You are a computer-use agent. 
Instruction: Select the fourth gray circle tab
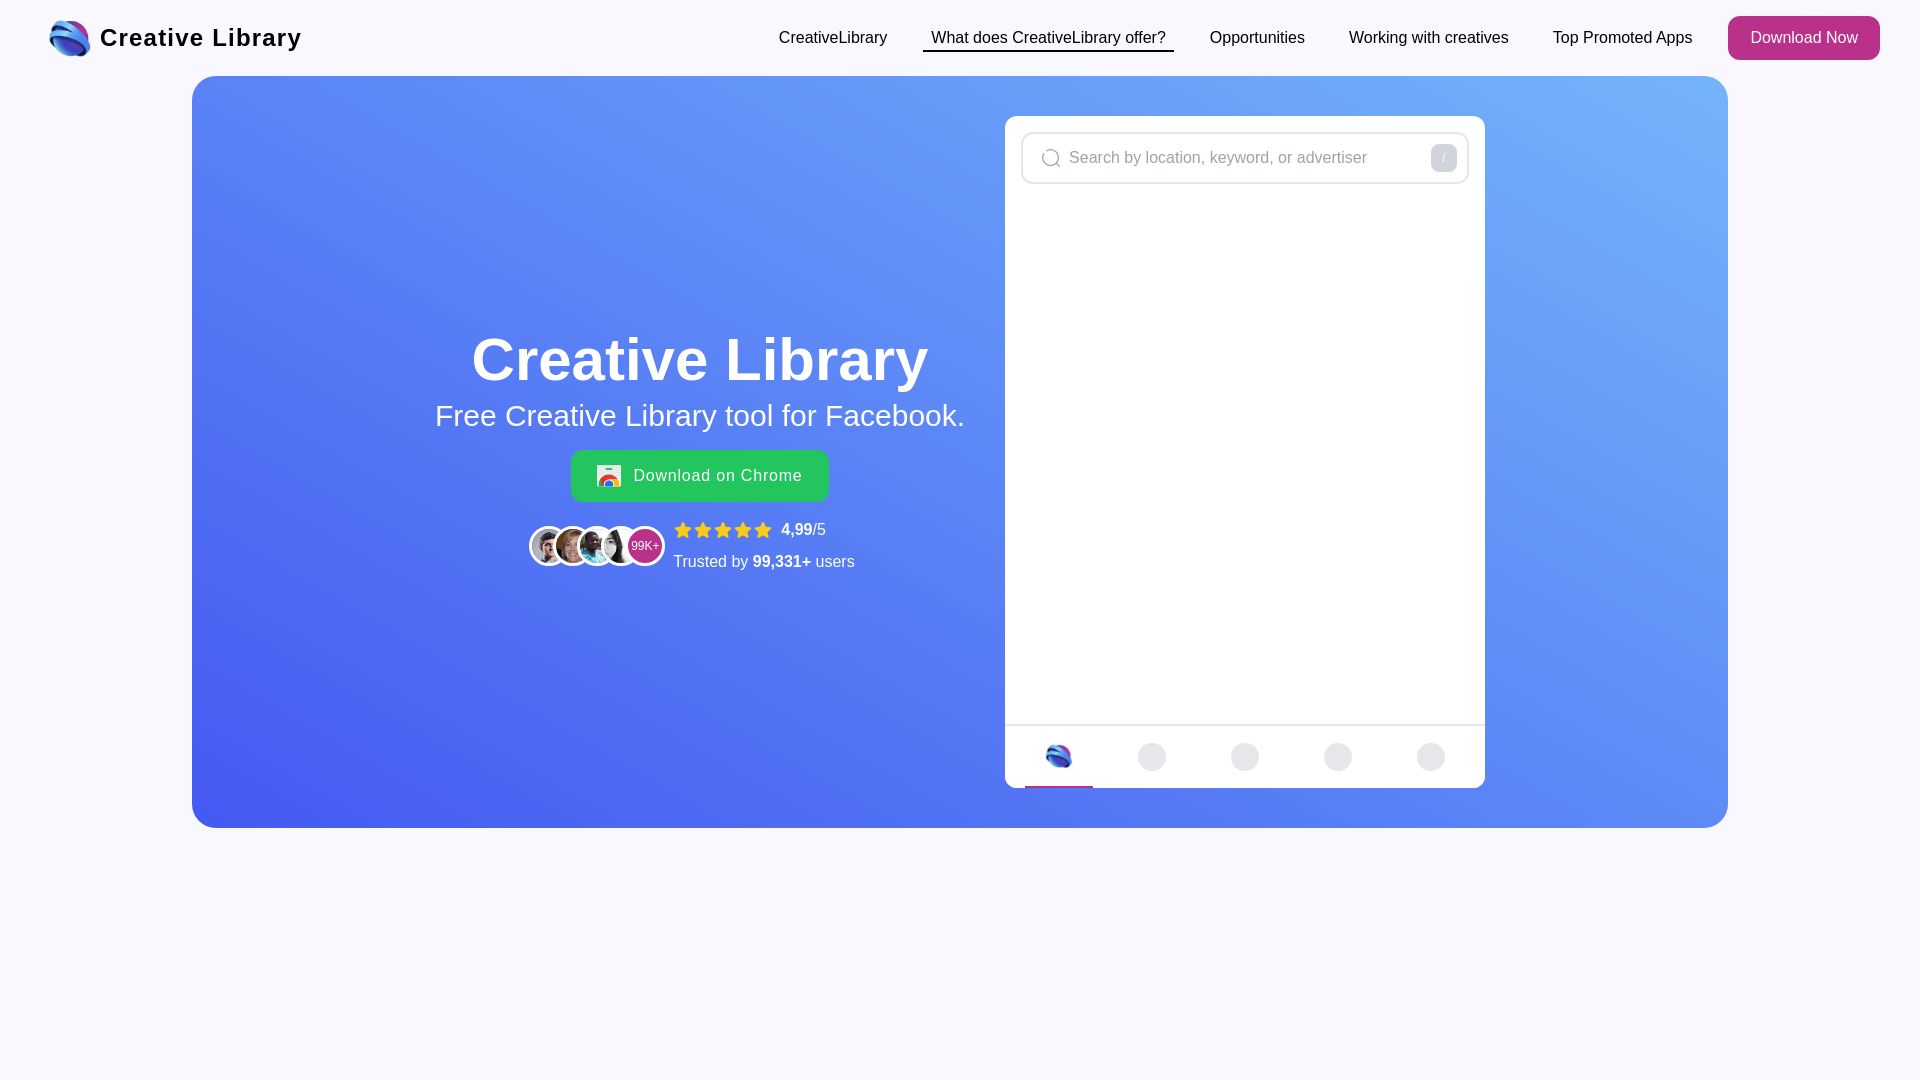1337,757
